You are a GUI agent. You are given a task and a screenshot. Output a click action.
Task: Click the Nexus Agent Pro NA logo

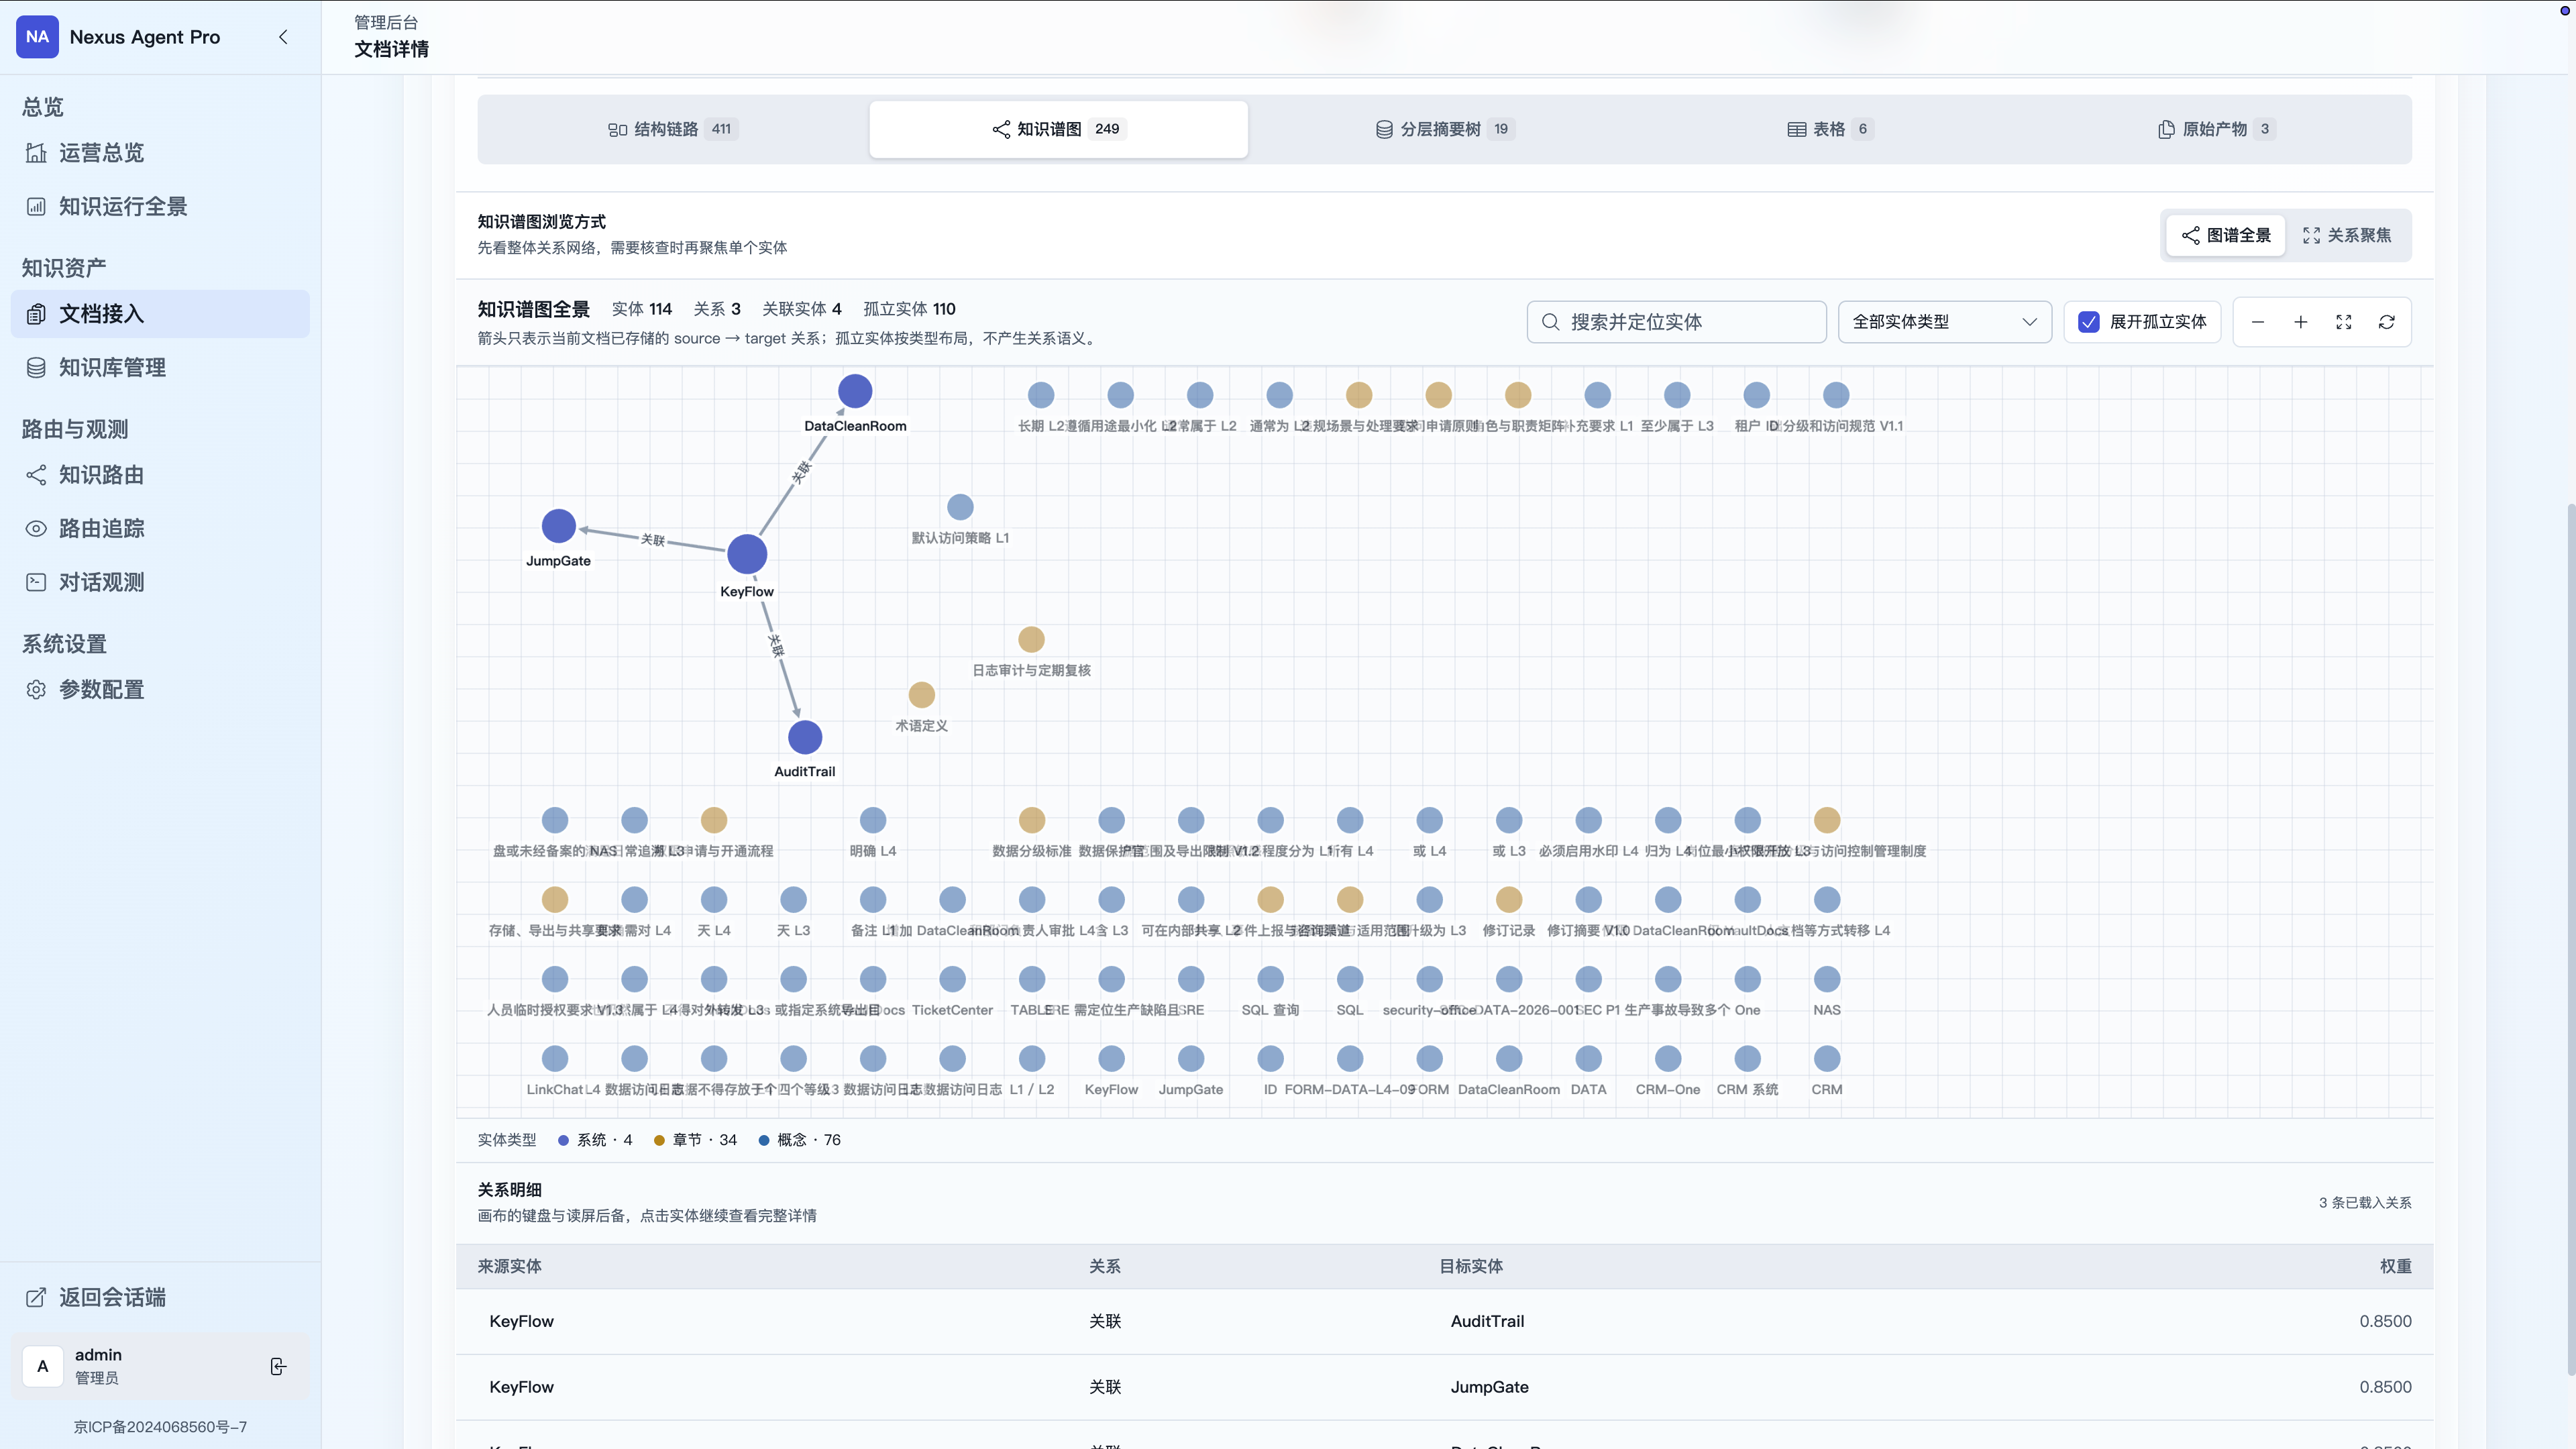[x=37, y=37]
